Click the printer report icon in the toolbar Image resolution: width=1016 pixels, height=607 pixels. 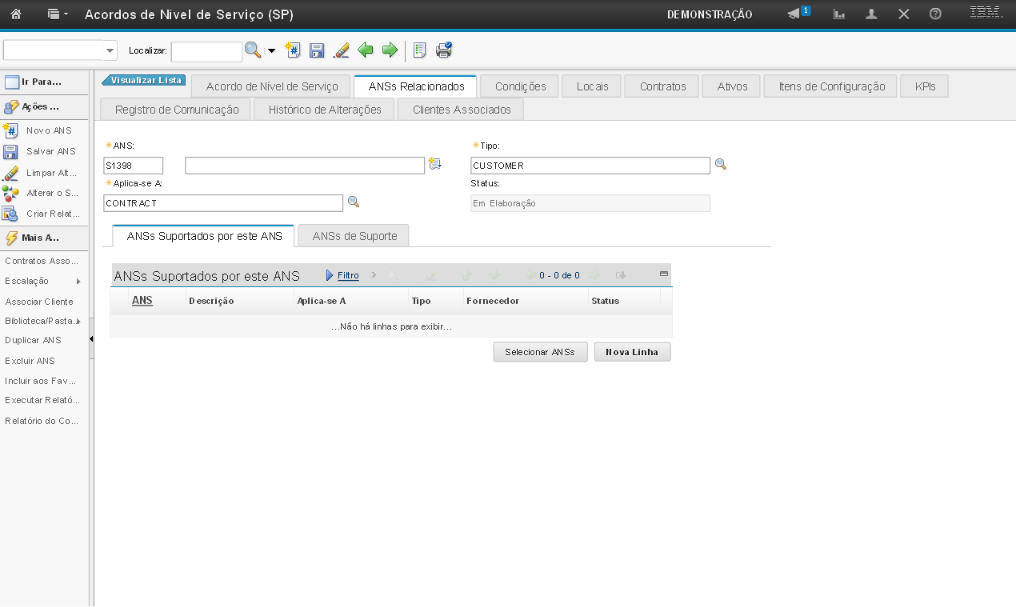pyautogui.click(x=444, y=50)
